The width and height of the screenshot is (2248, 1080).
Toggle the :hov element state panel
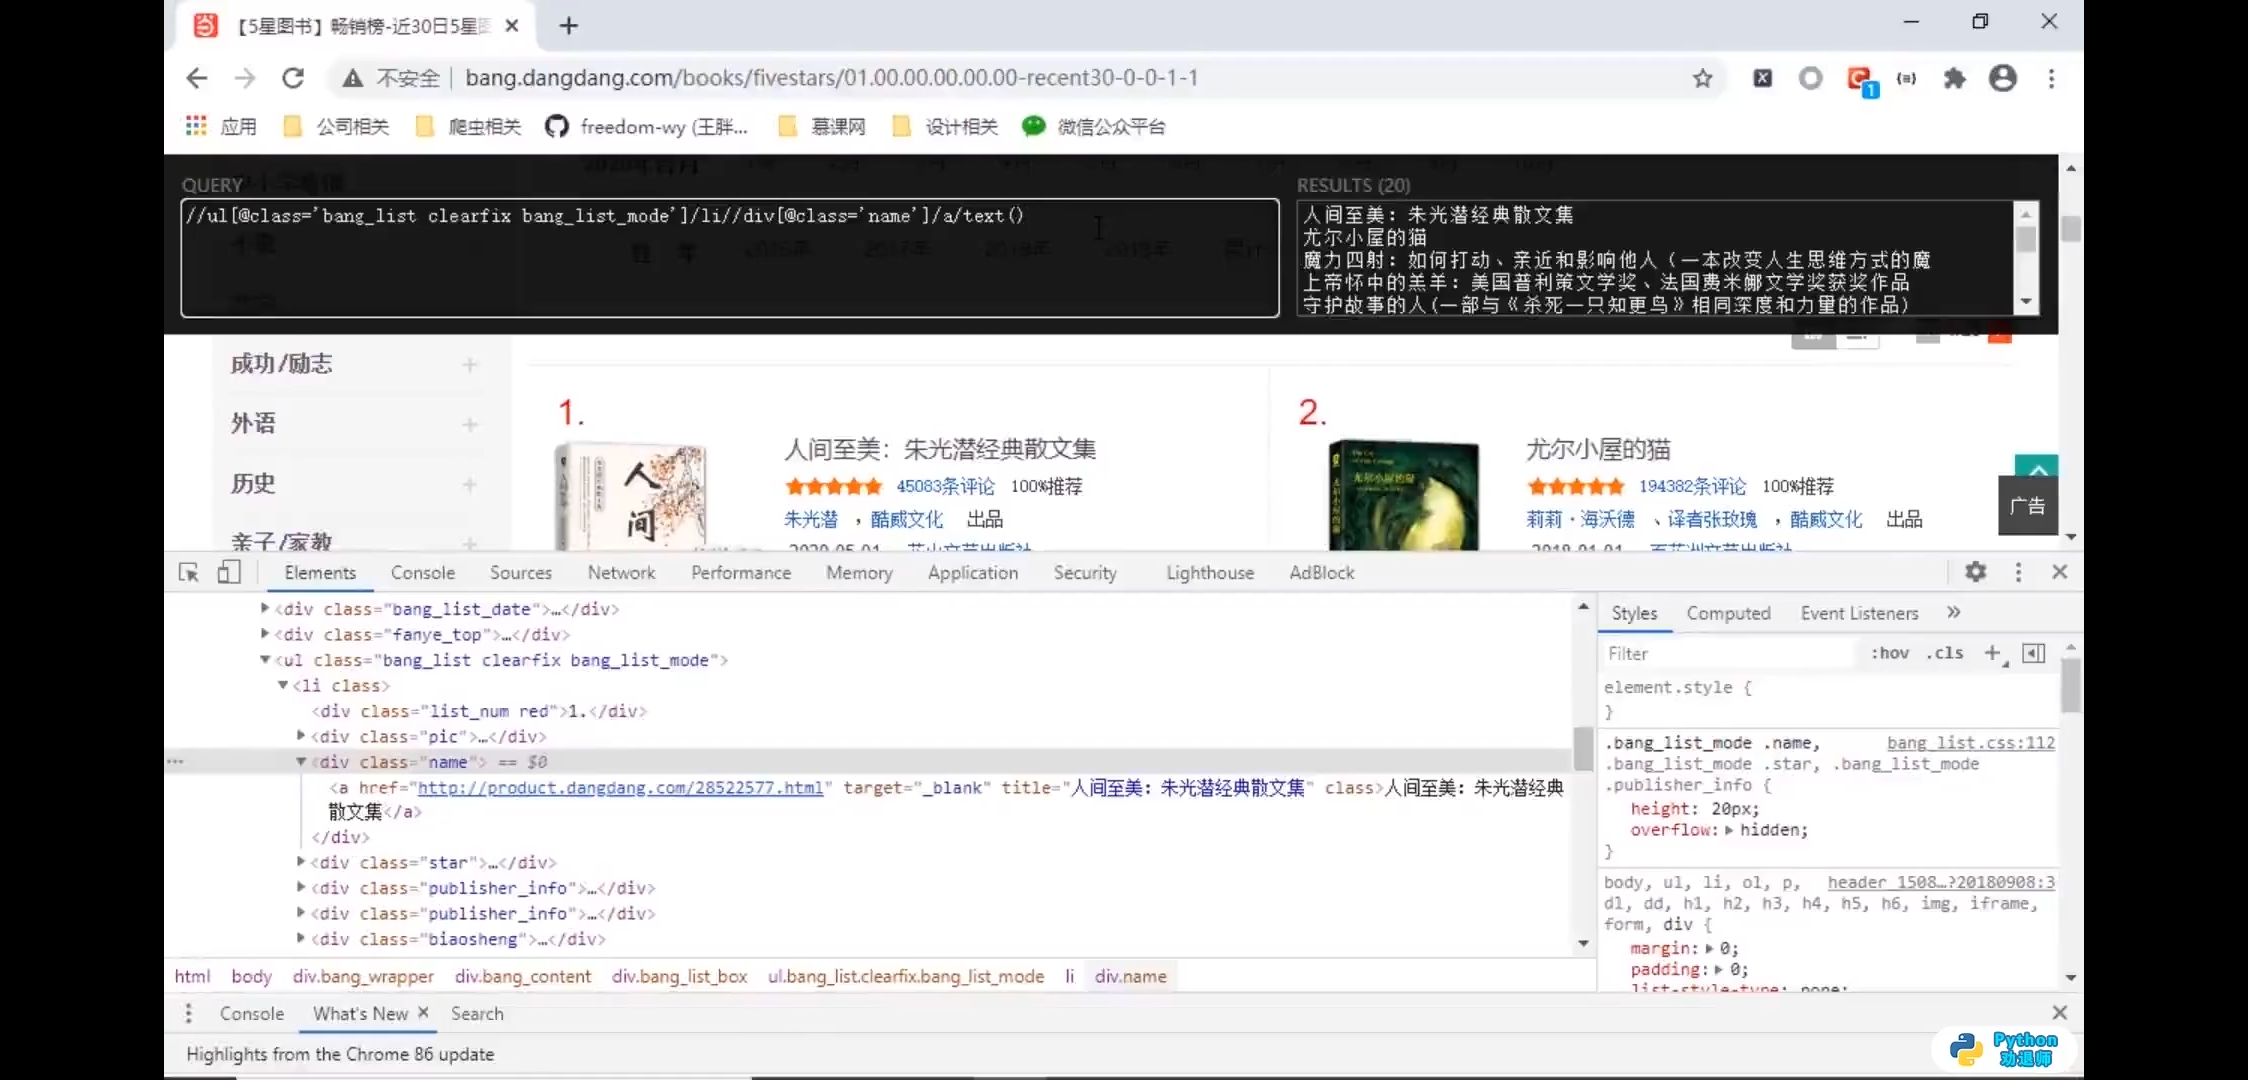pyautogui.click(x=1890, y=652)
